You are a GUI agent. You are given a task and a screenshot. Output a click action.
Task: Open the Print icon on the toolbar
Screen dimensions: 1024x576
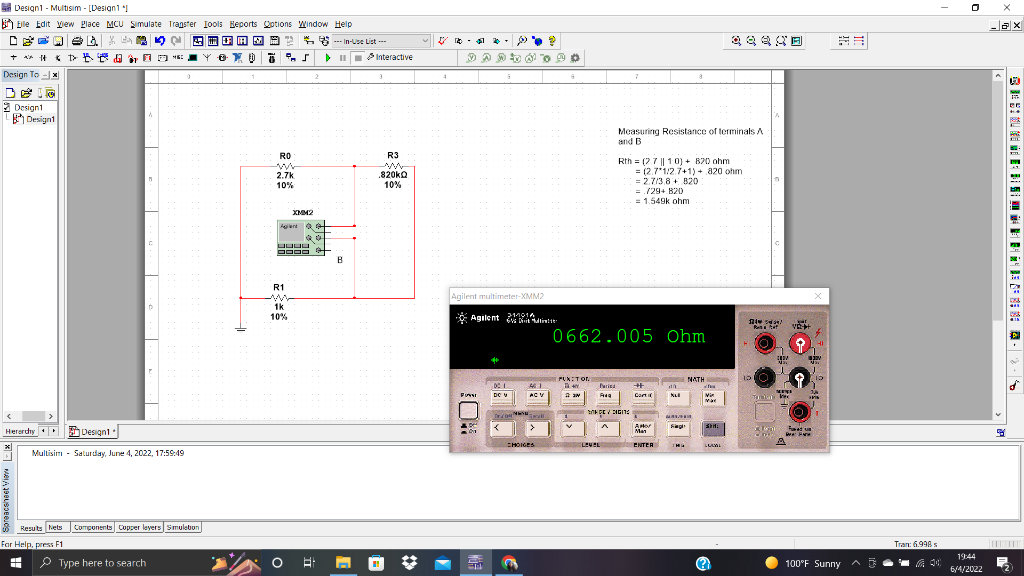point(75,41)
